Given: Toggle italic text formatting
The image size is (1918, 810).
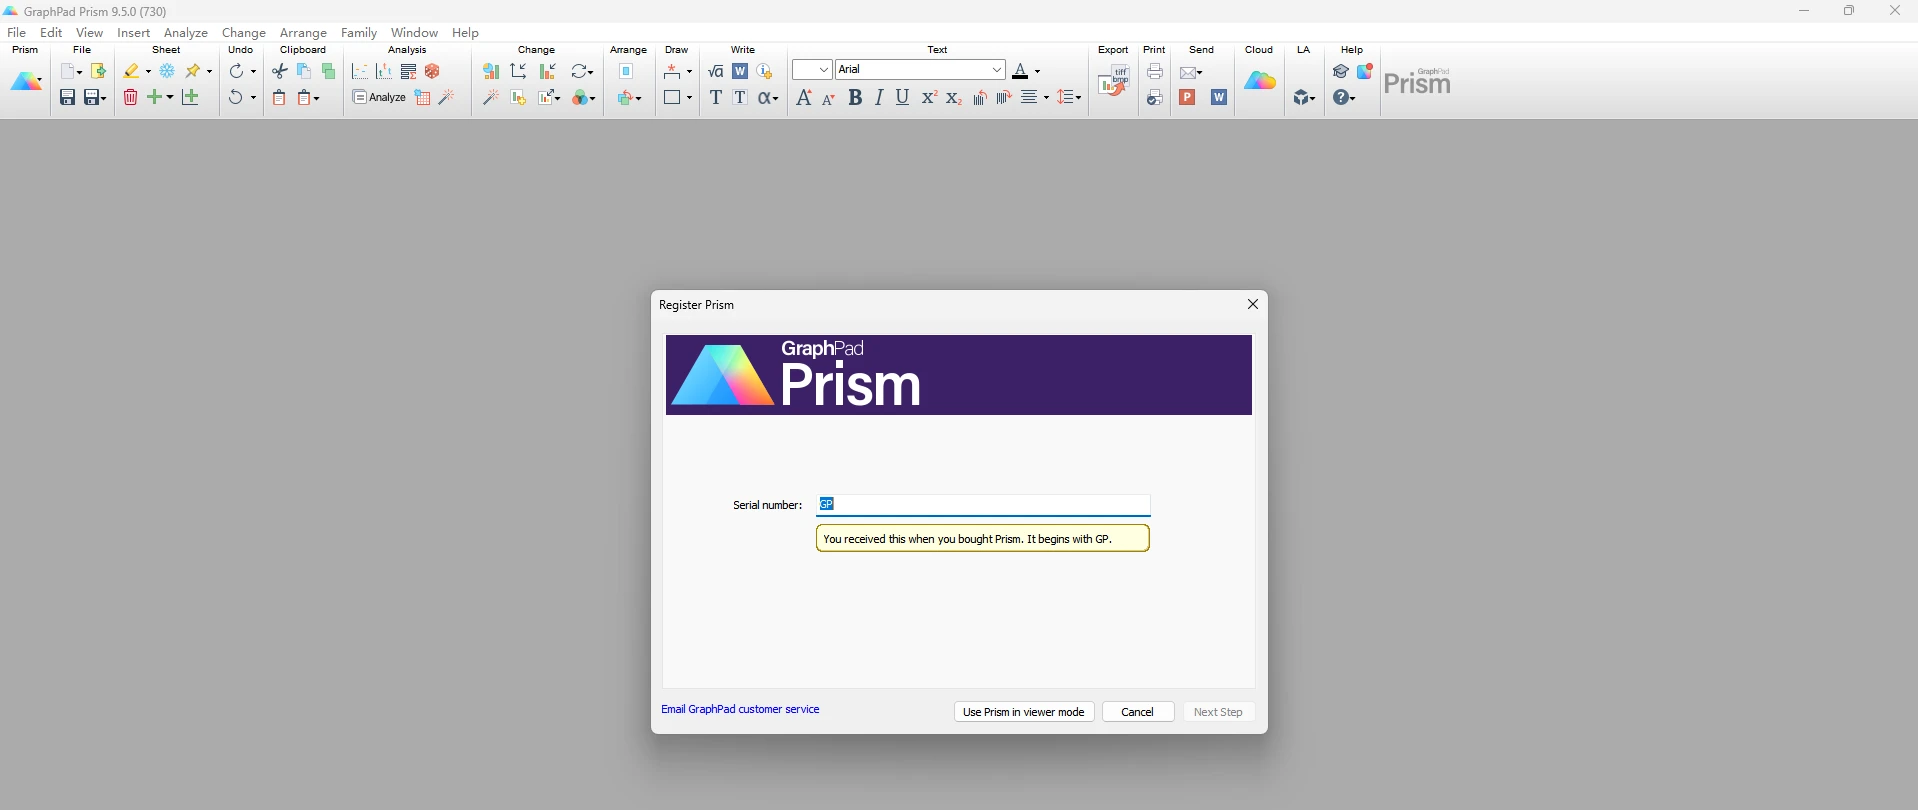Looking at the screenshot, I should (879, 97).
